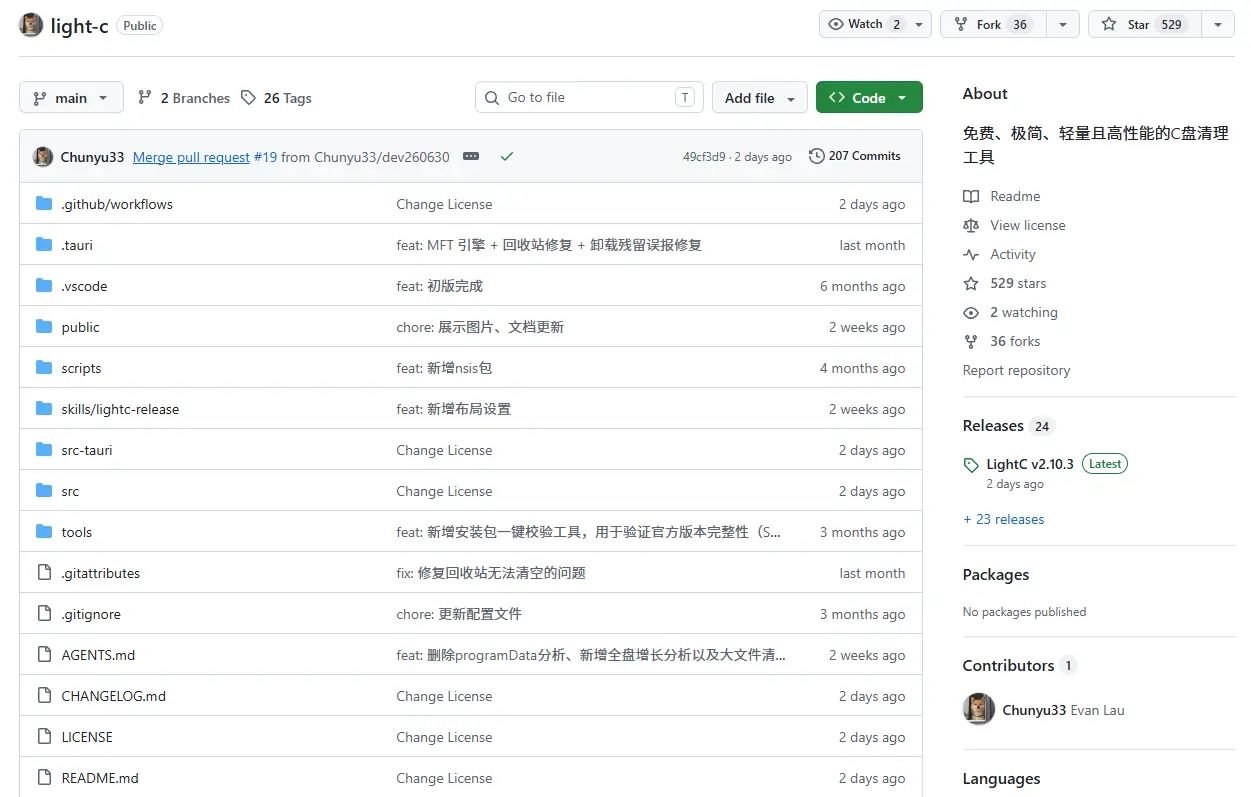Open commit message 'chore: 更新配置文件'
The height and width of the screenshot is (797, 1251).
459,614
